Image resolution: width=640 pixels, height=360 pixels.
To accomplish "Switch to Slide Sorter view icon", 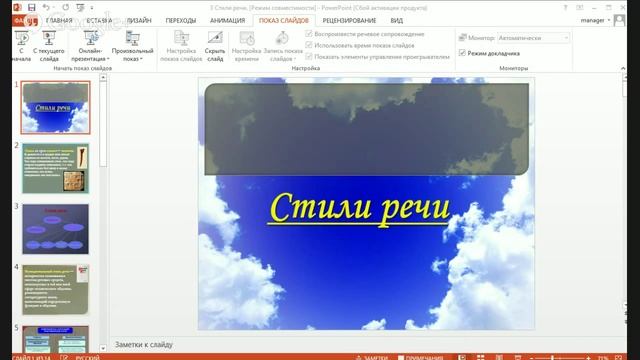I will pyautogui.click(x=481, y=358).
